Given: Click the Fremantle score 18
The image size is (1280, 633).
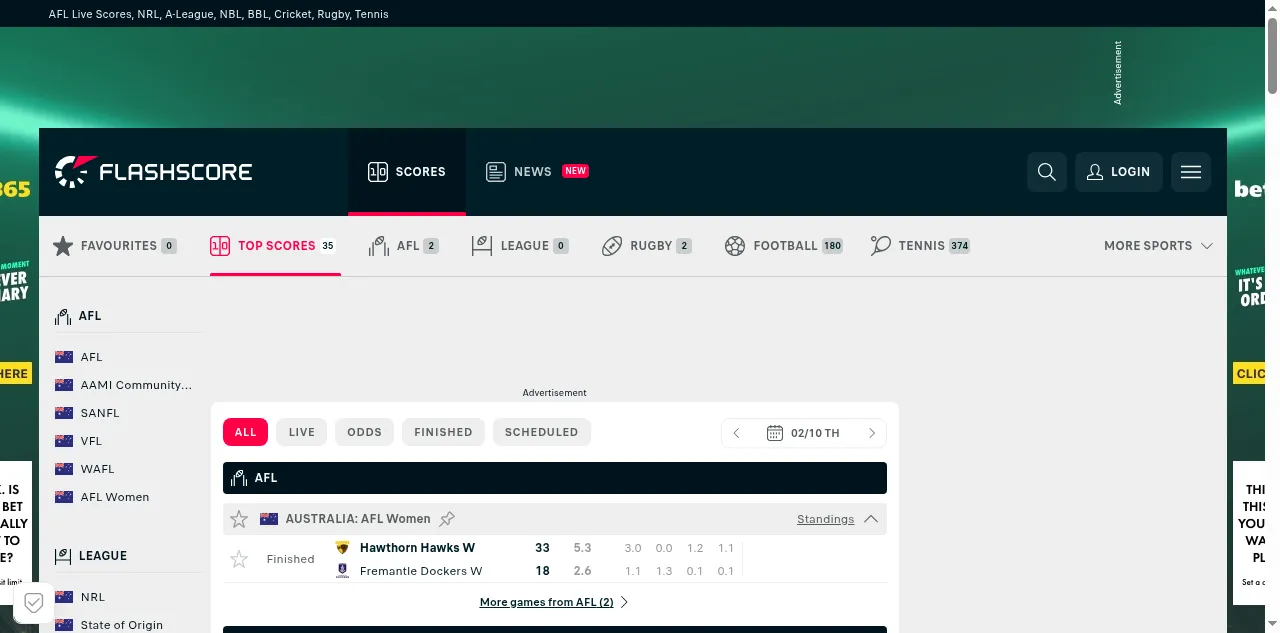Looking at the screenshot, I should tap(542, 571).
